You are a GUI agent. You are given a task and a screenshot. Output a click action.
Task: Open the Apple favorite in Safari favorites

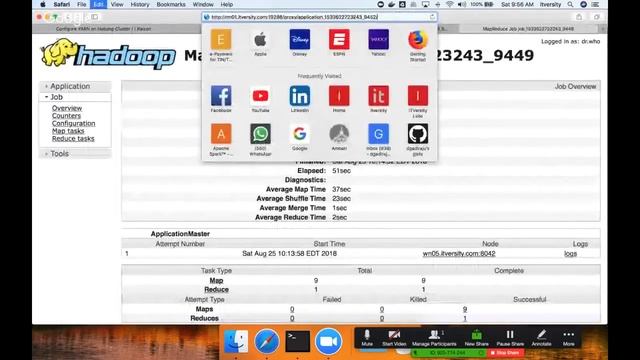[260, 40]
